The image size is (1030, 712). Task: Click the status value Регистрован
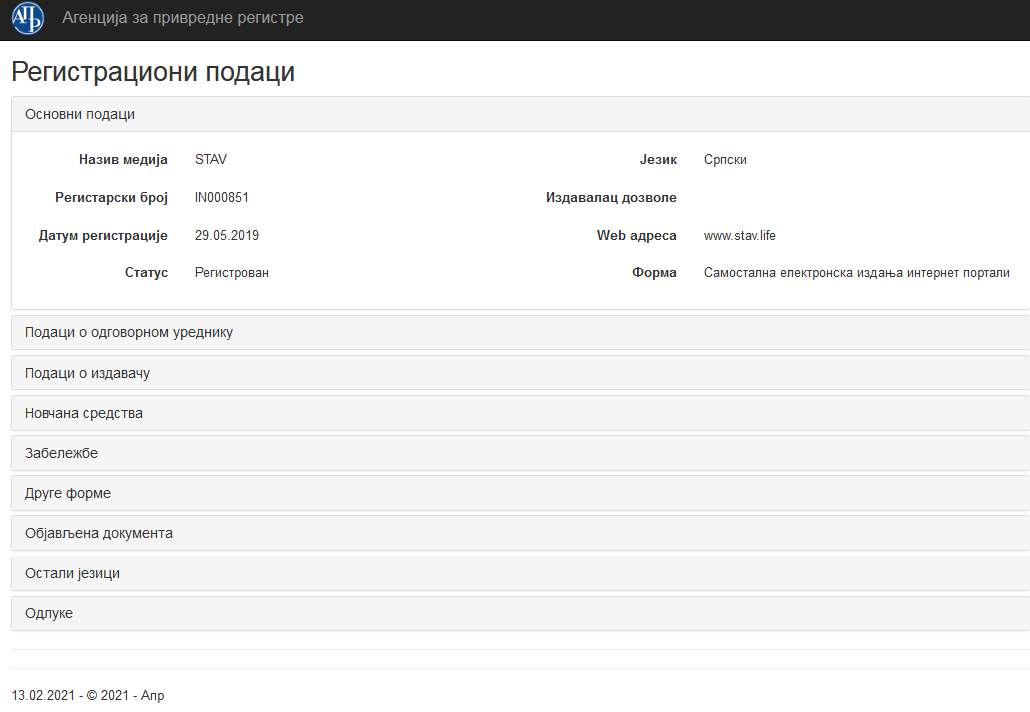coord(232,273)
